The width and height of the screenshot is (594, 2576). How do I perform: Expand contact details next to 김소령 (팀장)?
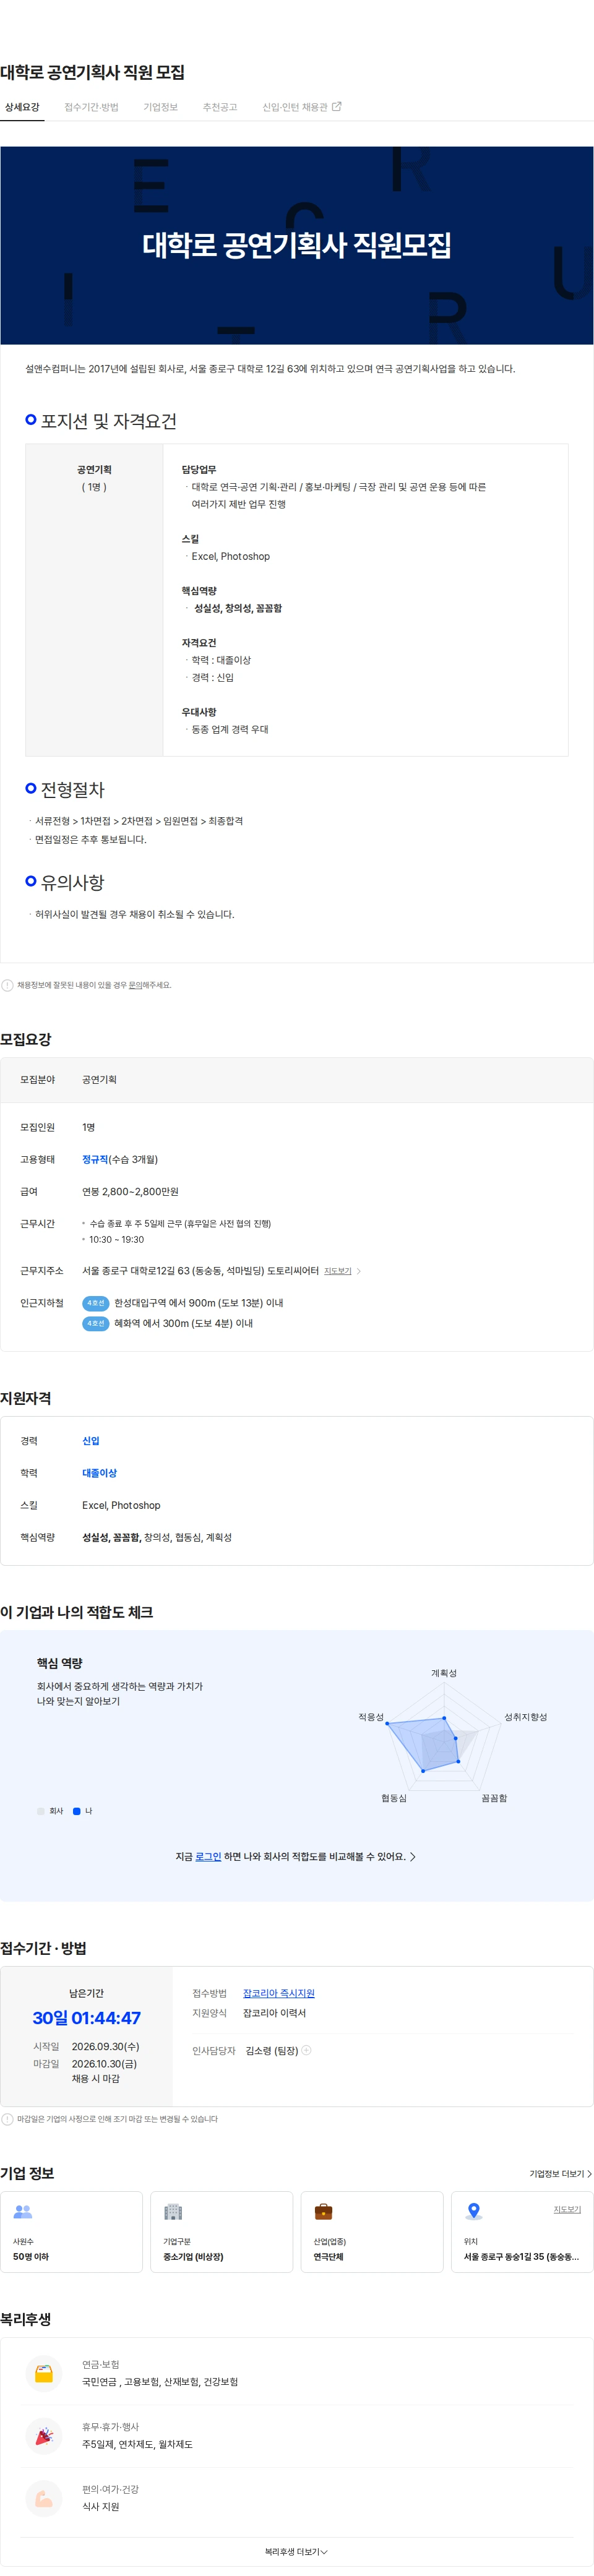306,2050
